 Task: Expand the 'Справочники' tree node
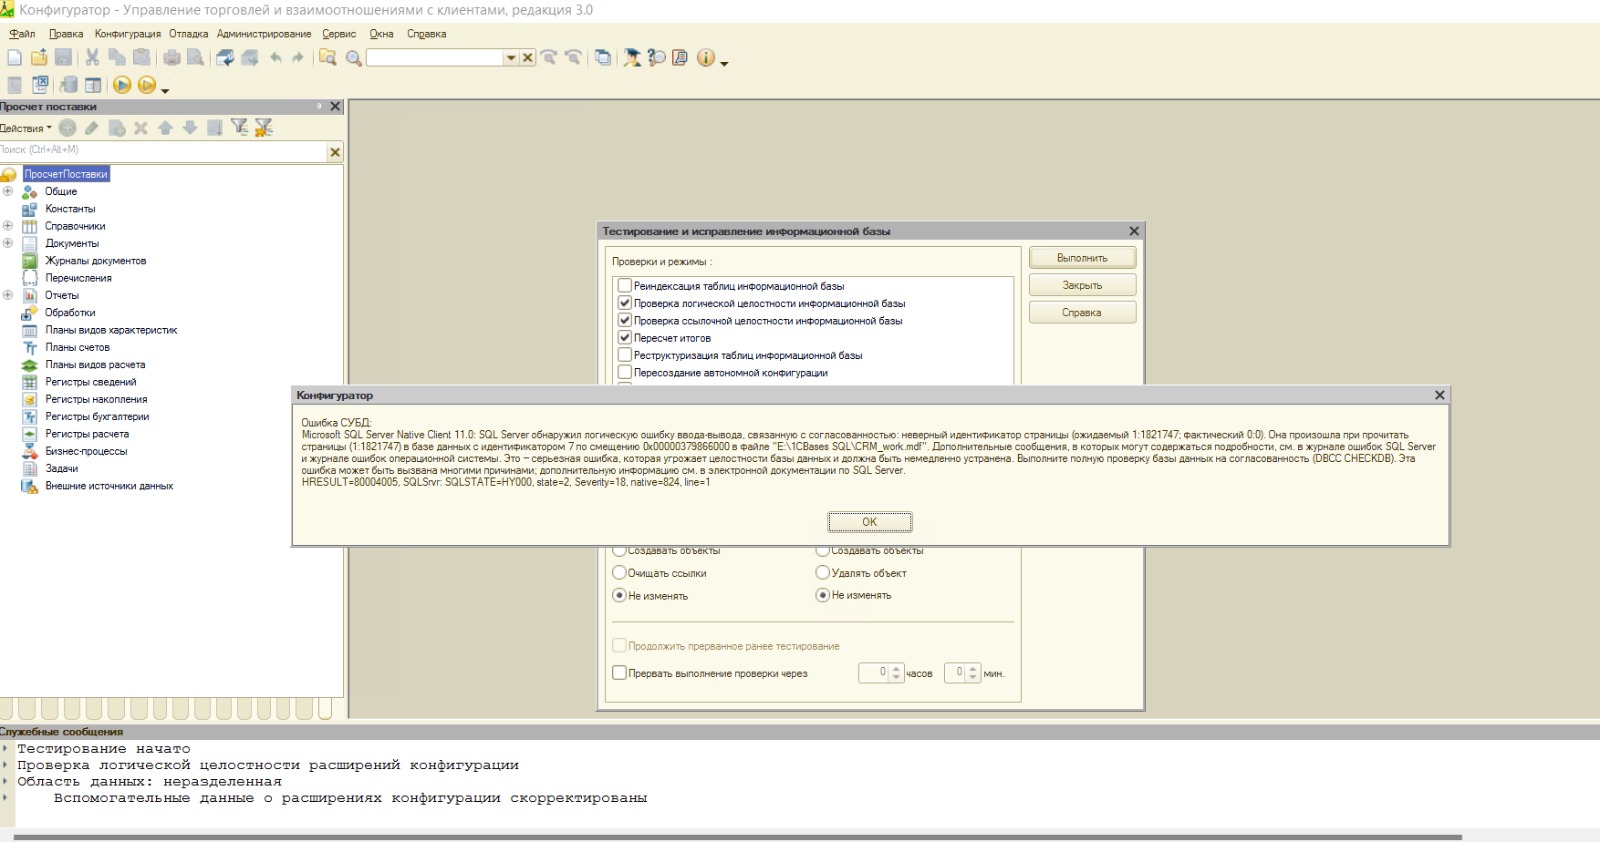click(8, 226)
